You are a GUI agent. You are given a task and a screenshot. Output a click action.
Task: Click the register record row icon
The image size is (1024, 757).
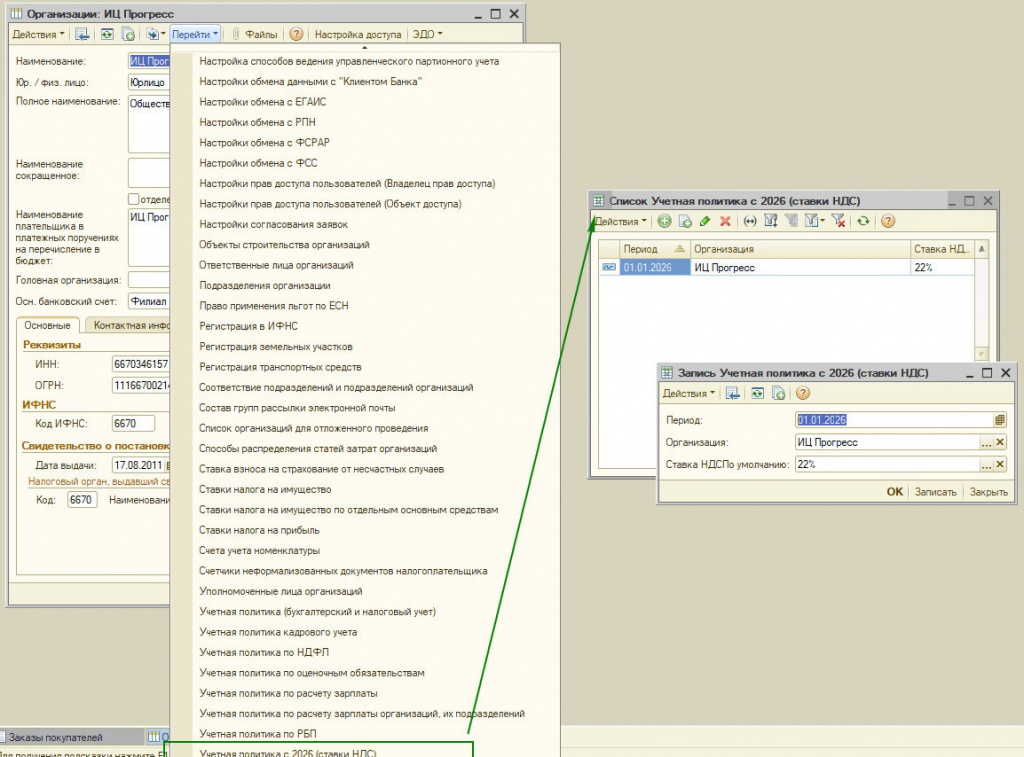609,267
